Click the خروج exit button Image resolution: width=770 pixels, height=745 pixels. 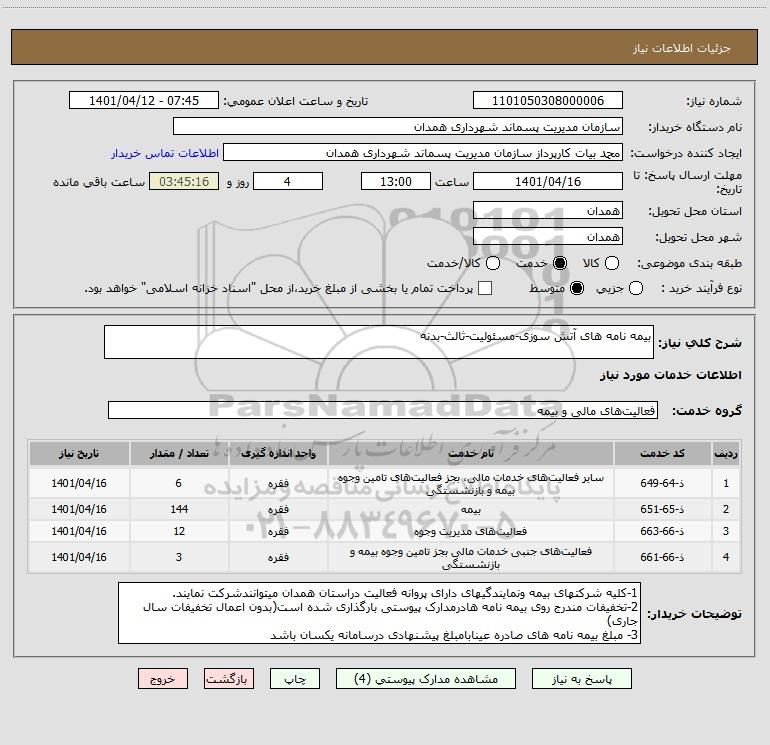pyautogui.click(x=163, y=679)
